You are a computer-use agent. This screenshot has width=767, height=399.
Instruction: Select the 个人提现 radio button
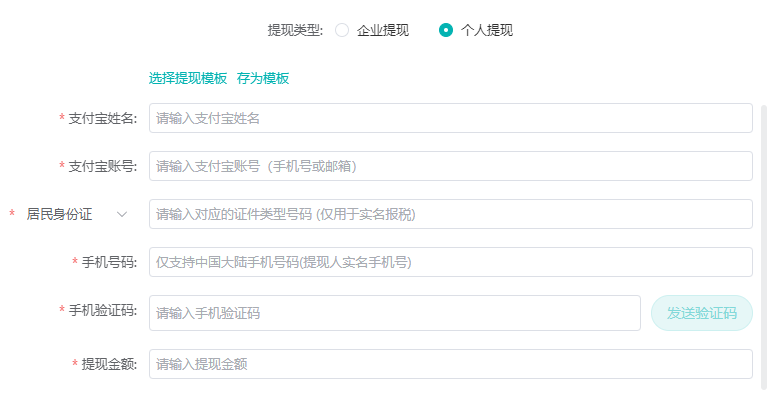coord(446,30)
